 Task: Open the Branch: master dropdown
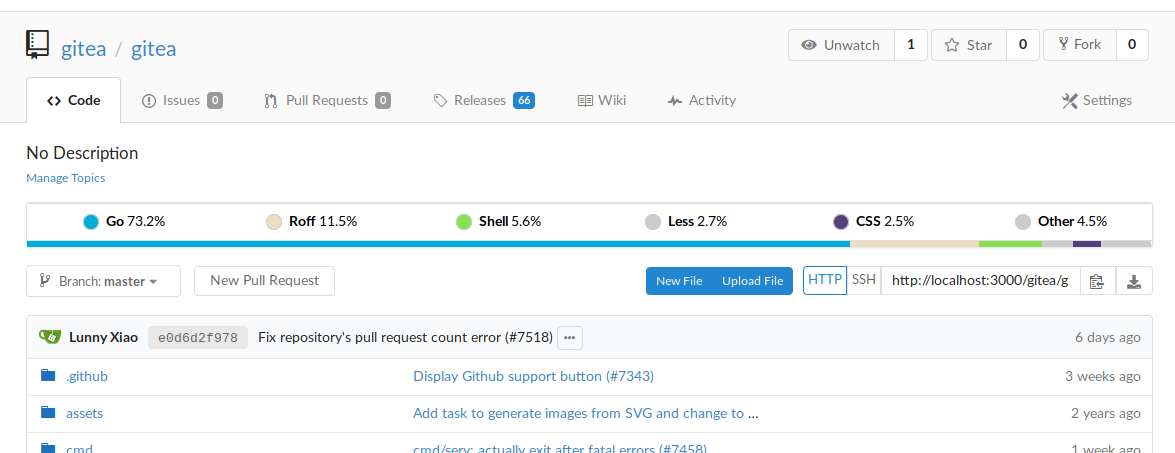click(103, 281)
